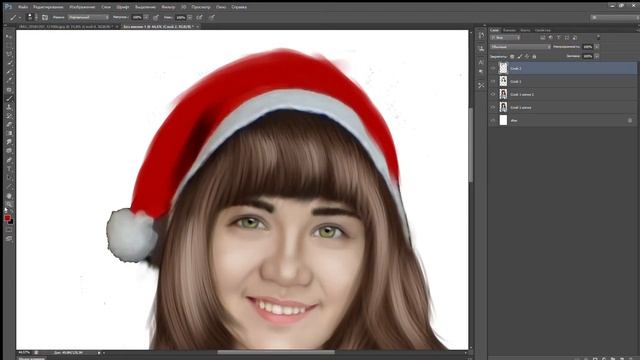Select the History Brush tool
Viewport: 640px width, 360px height.
coord(9,116)
